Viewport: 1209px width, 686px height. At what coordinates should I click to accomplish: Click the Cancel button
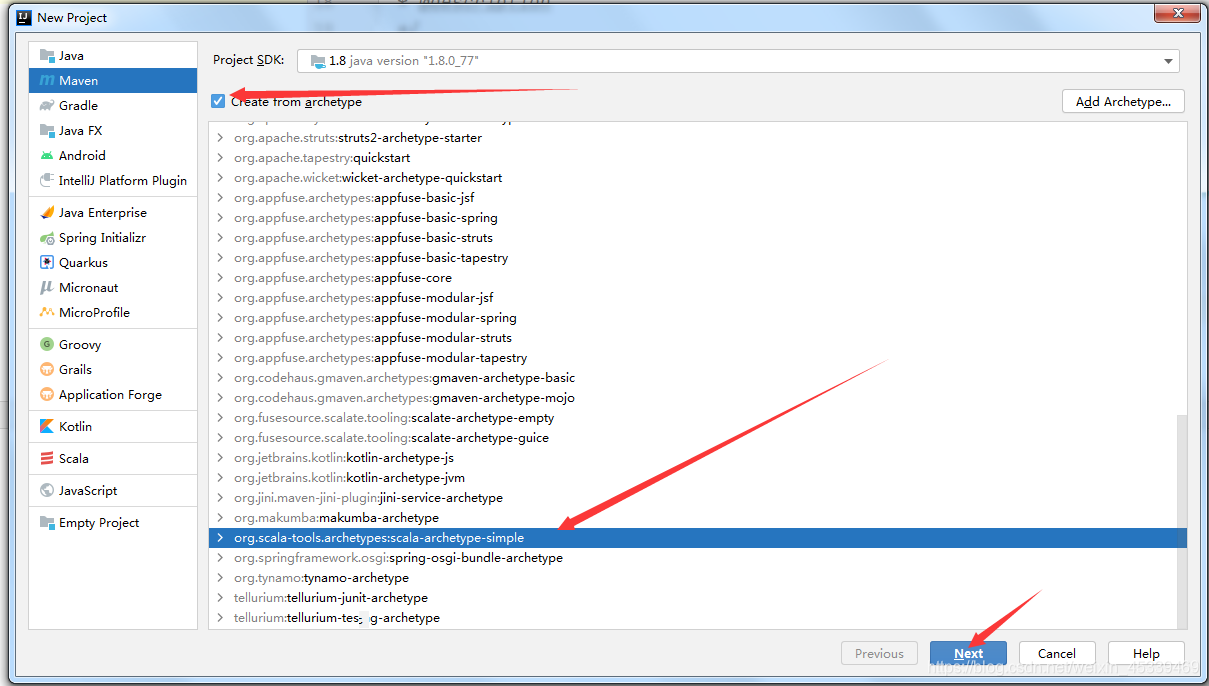[x=1057, y=653]
